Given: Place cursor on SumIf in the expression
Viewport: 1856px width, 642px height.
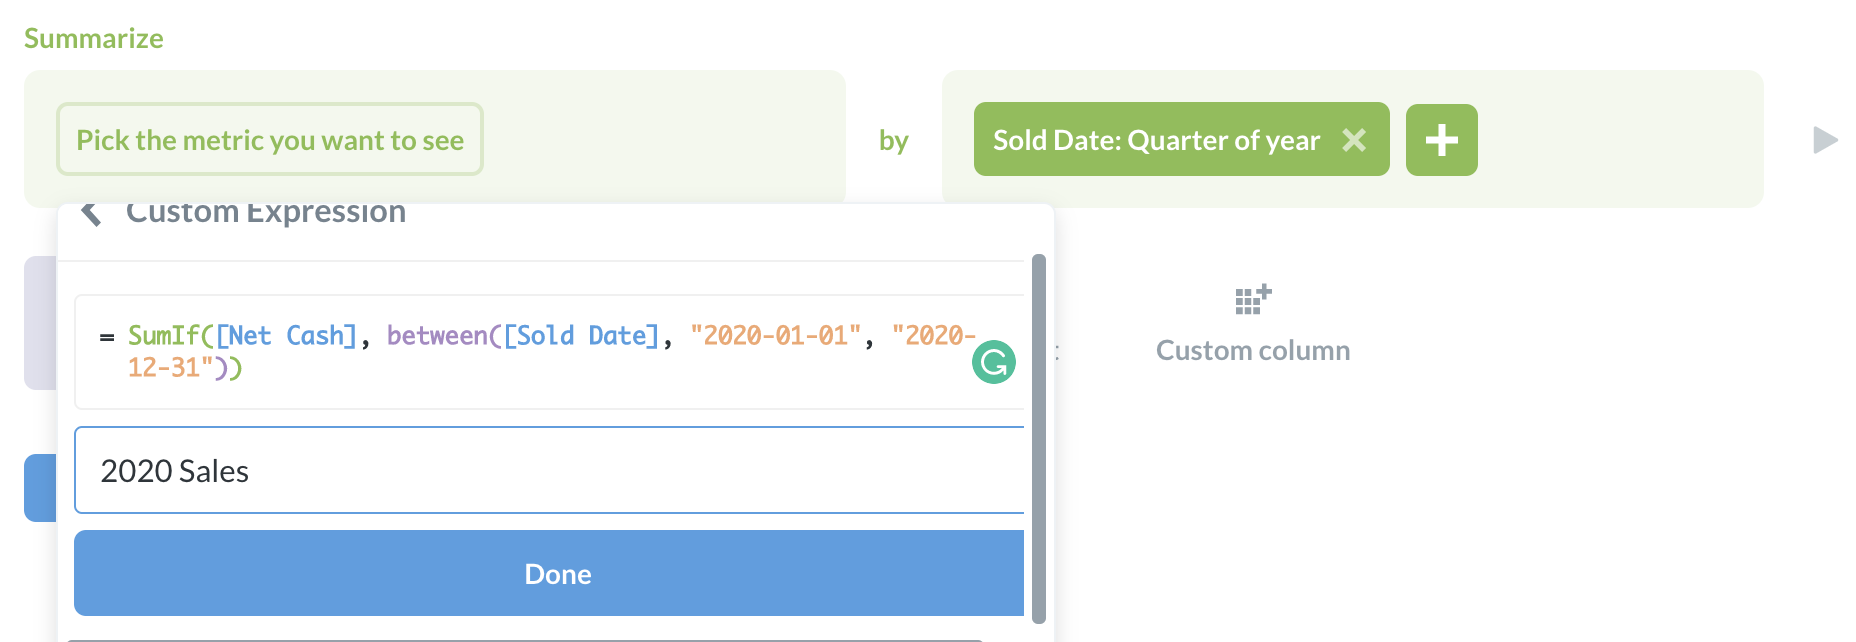Looking at the screenshot, I should click(163, 336).
